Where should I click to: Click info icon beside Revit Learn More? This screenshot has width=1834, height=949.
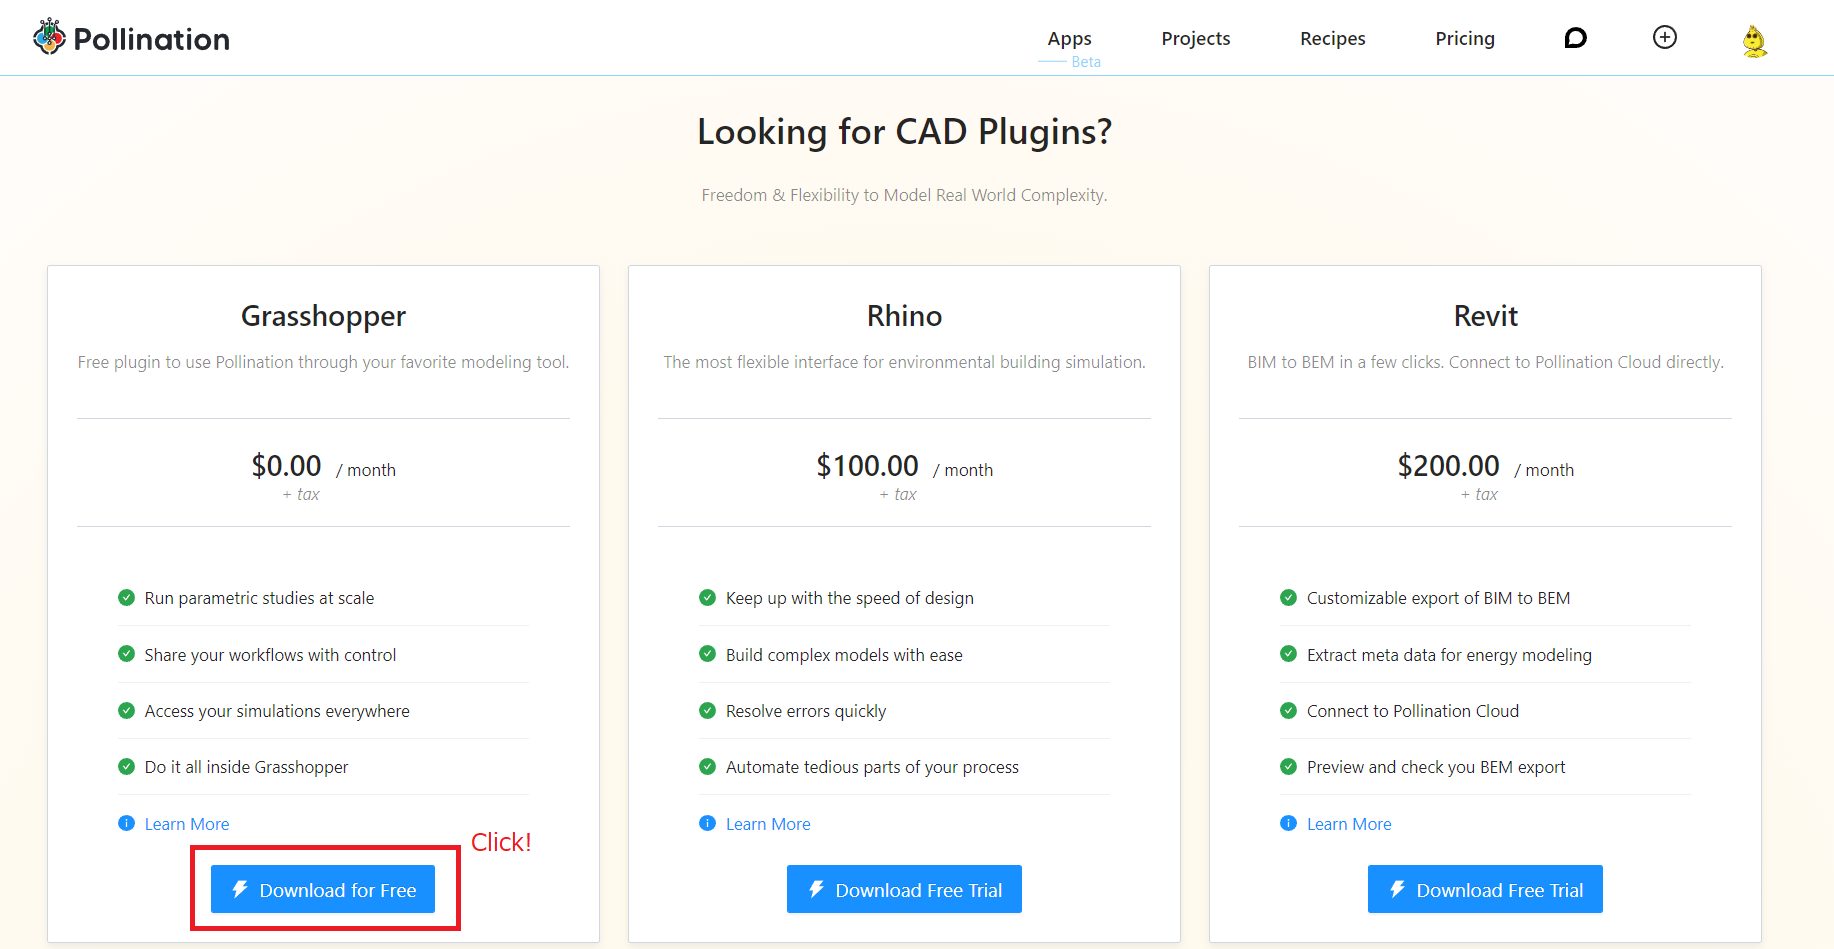1288,823
